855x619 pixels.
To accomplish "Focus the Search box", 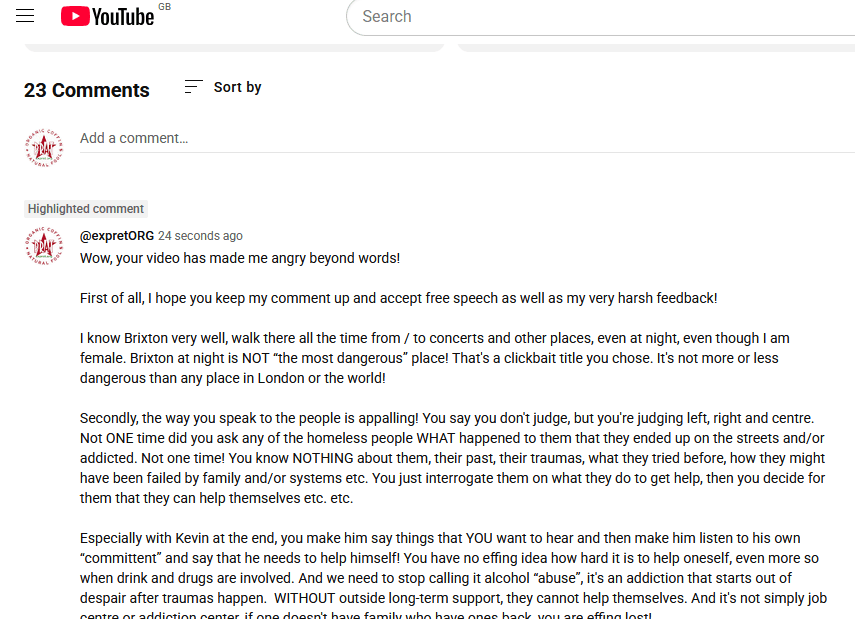I will (x=600, y=17).
